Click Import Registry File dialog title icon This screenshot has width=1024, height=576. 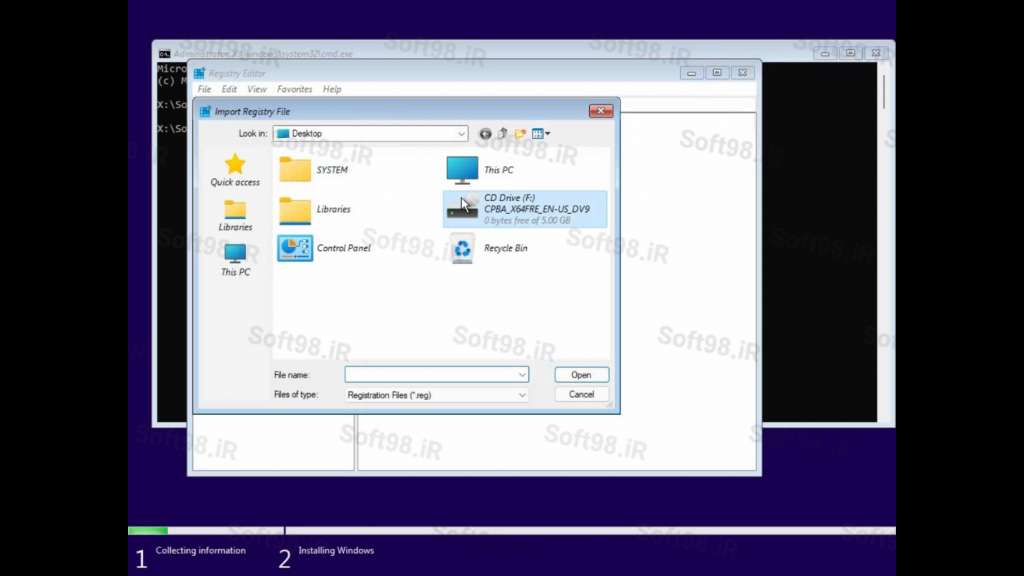tap(205, 112)
